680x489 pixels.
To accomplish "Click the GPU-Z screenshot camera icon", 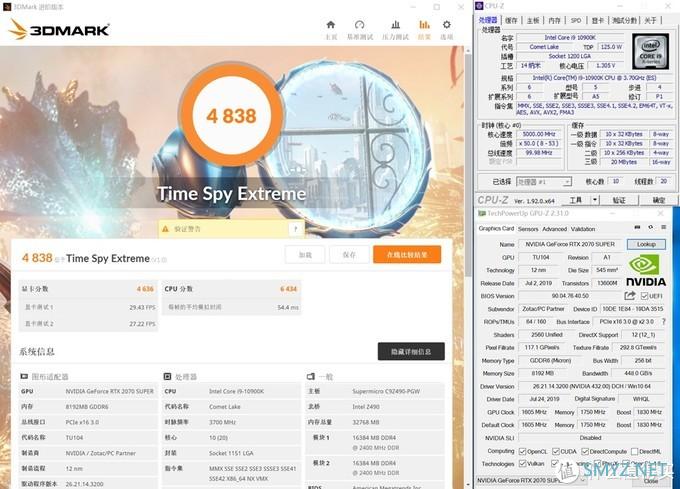I will [x=637, y=227].
